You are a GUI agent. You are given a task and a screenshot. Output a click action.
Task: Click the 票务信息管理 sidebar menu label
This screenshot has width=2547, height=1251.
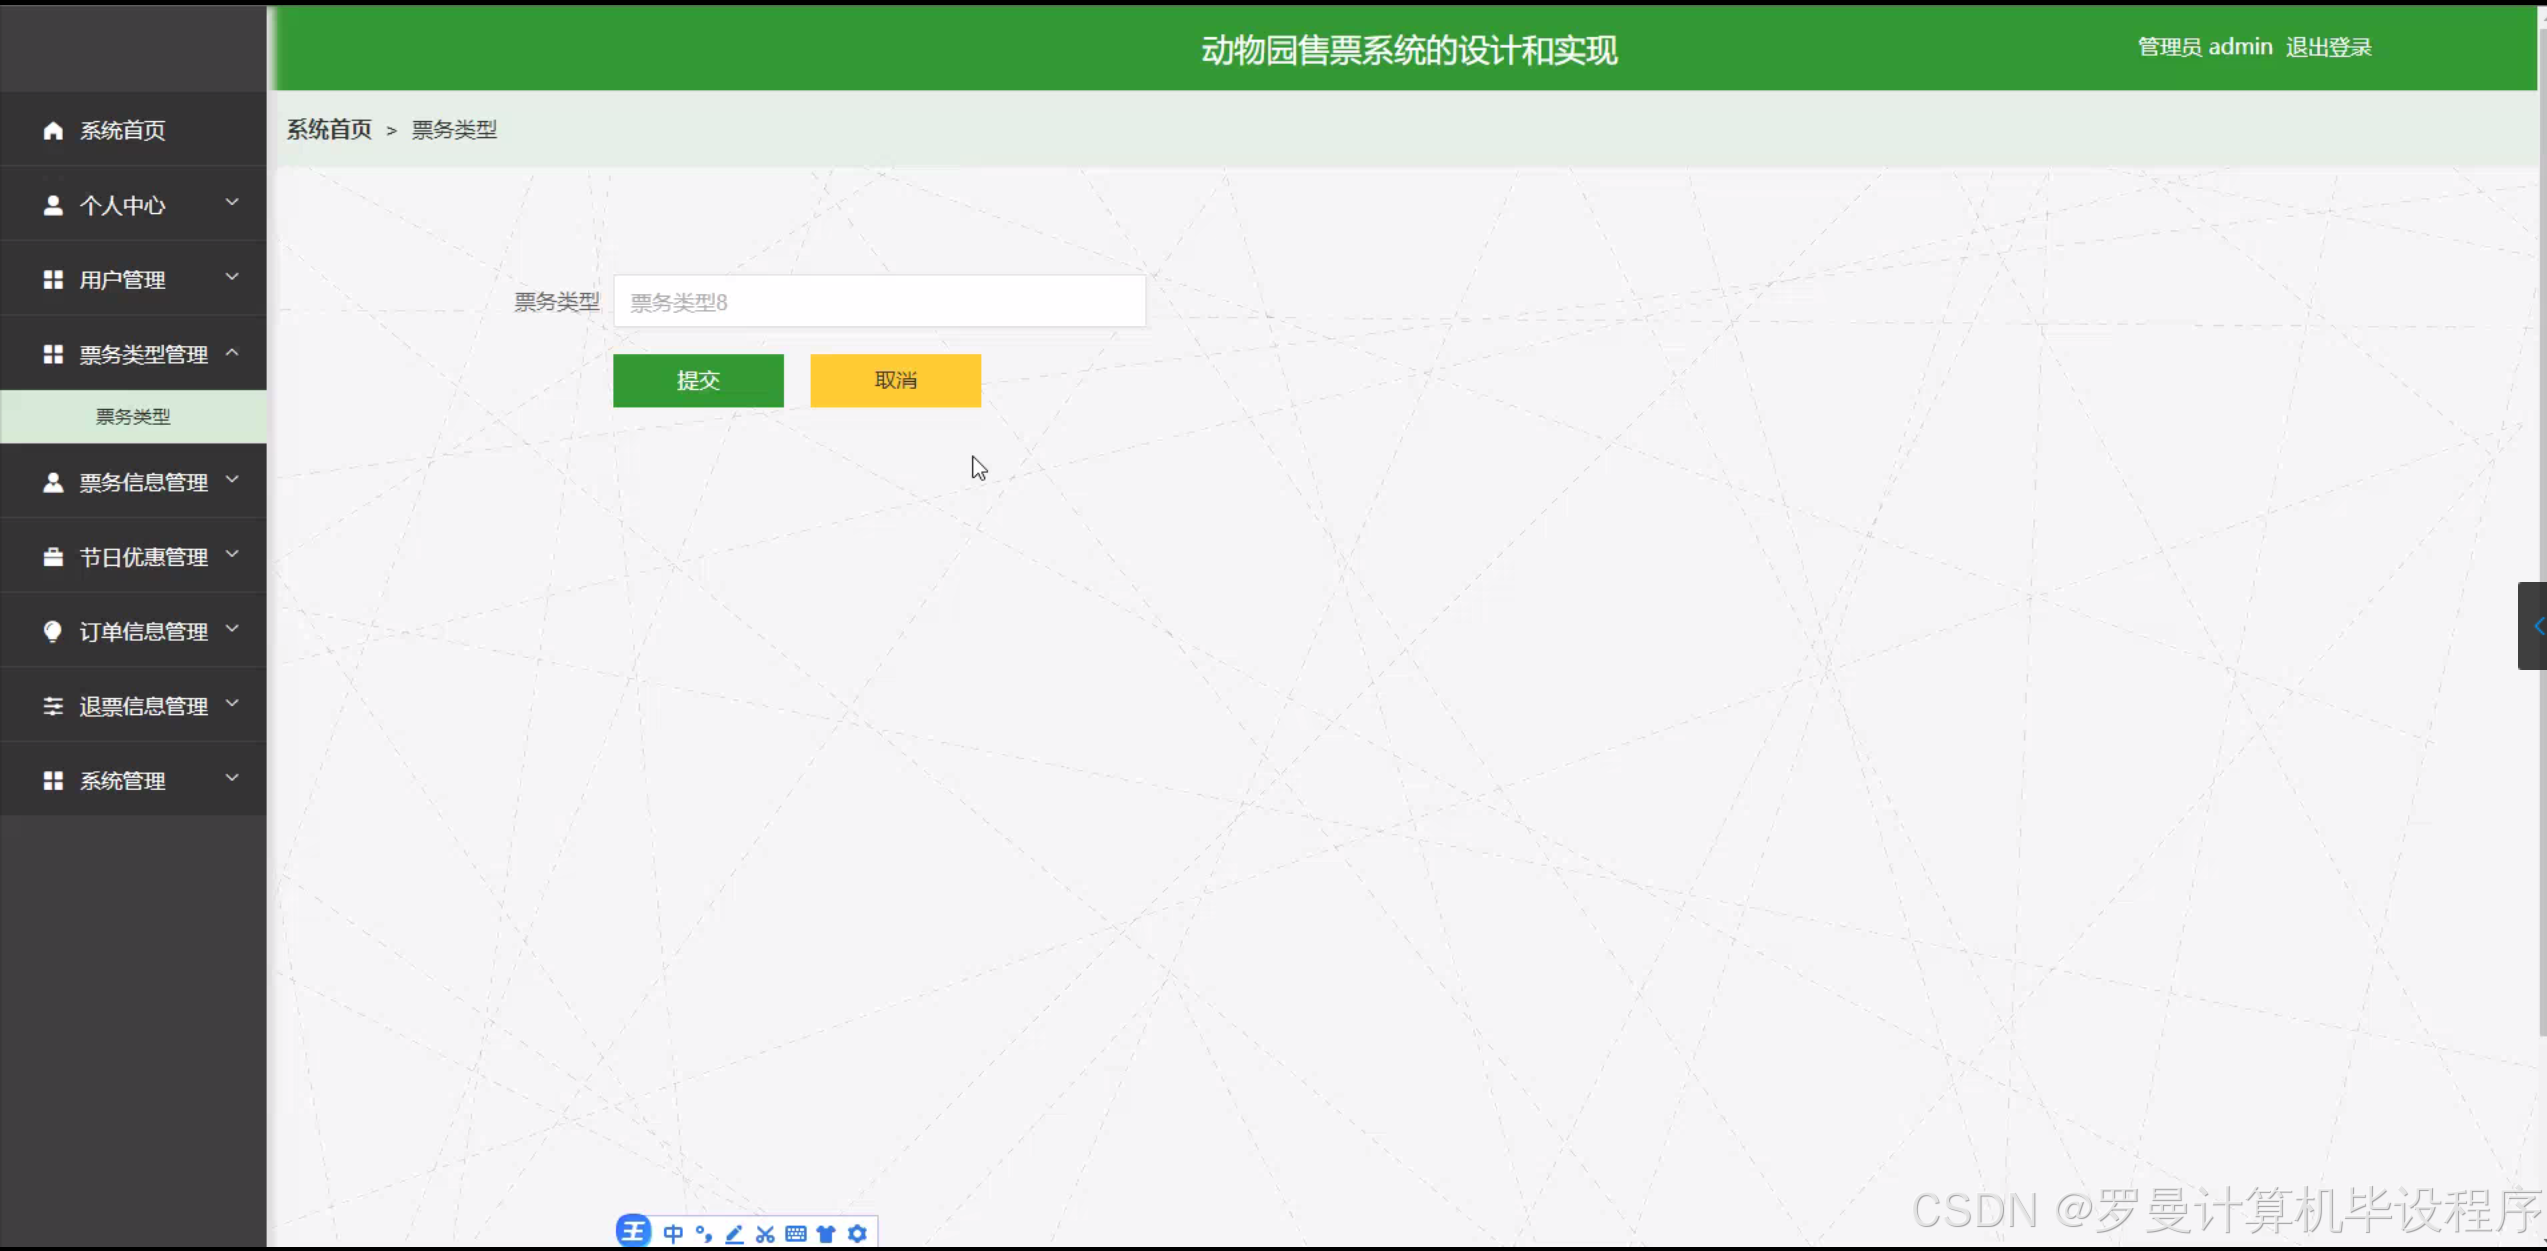[x=144, y=483]
